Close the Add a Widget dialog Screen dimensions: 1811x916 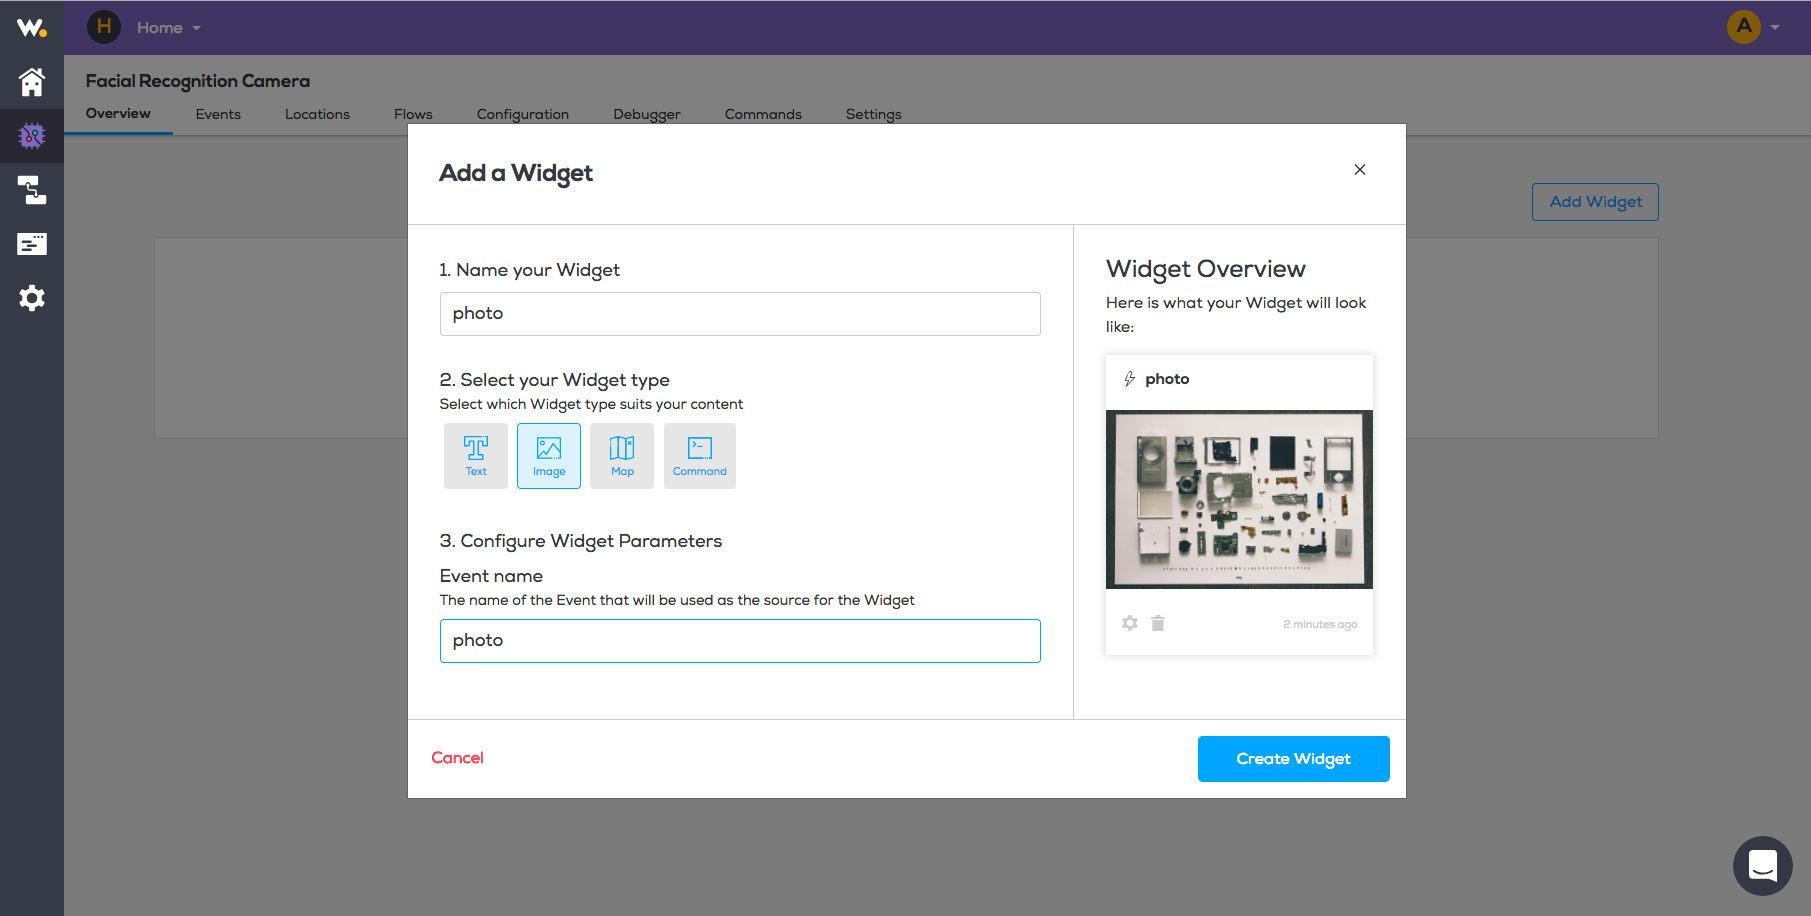[1360, 170]
